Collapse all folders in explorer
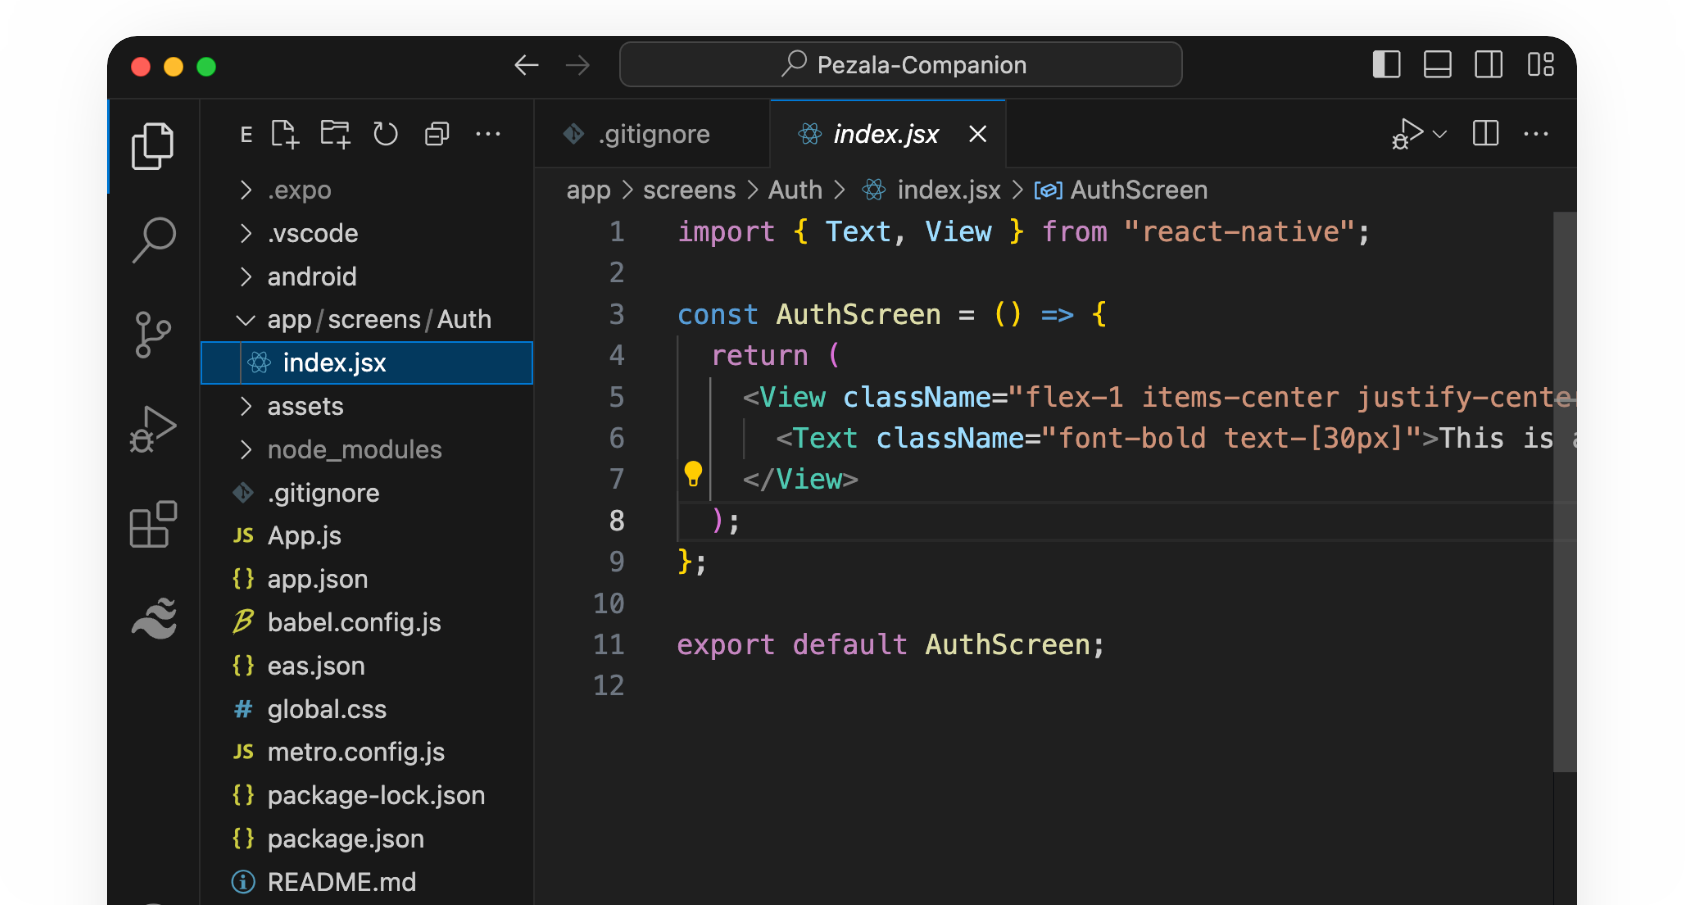This screenshot has width=1685, height=905. pyautogui.click(x=437, y=134)
